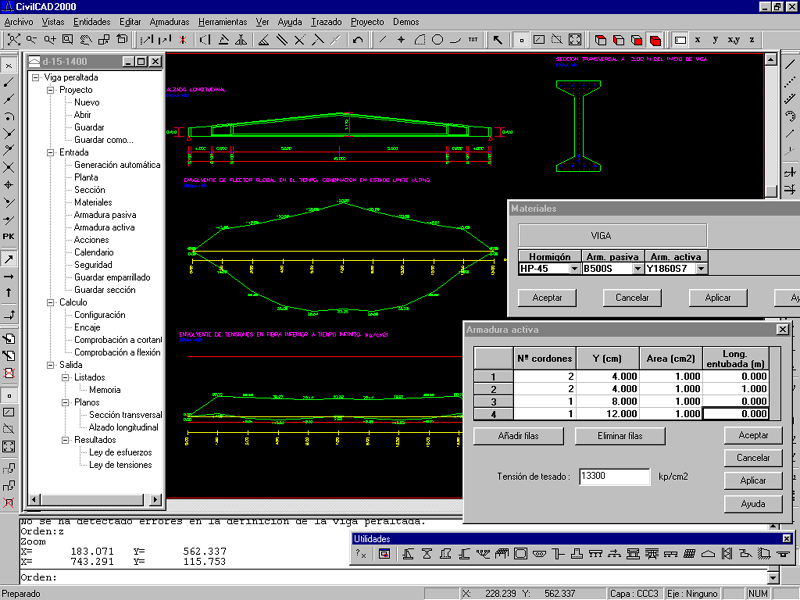
Task: Click the x axis toolbar button
Action: point(697,40)
